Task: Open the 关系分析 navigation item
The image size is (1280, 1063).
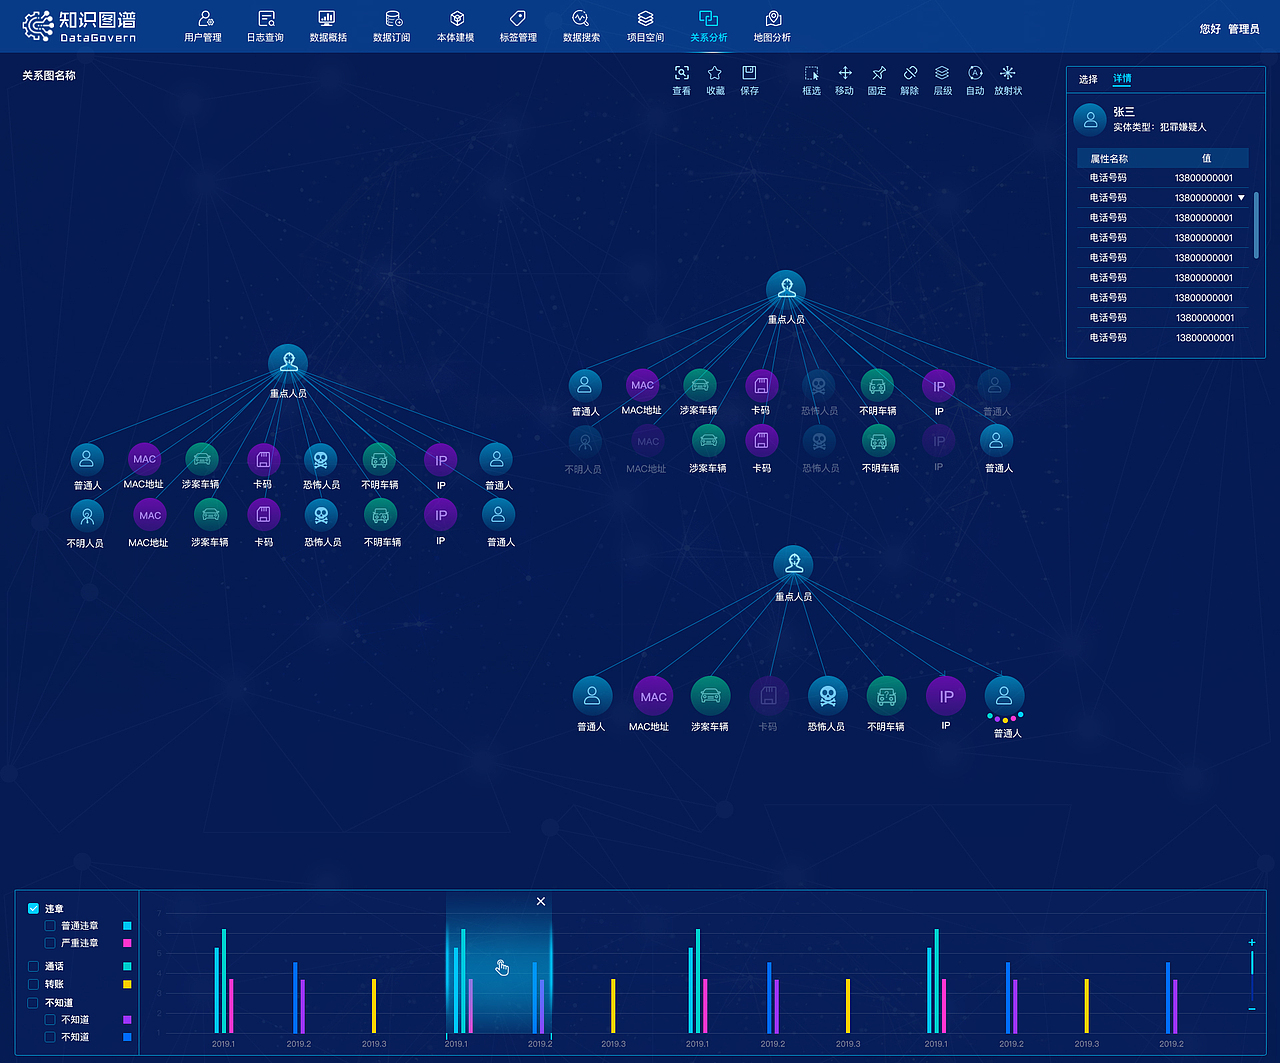Action: click(x=709, y=27)
